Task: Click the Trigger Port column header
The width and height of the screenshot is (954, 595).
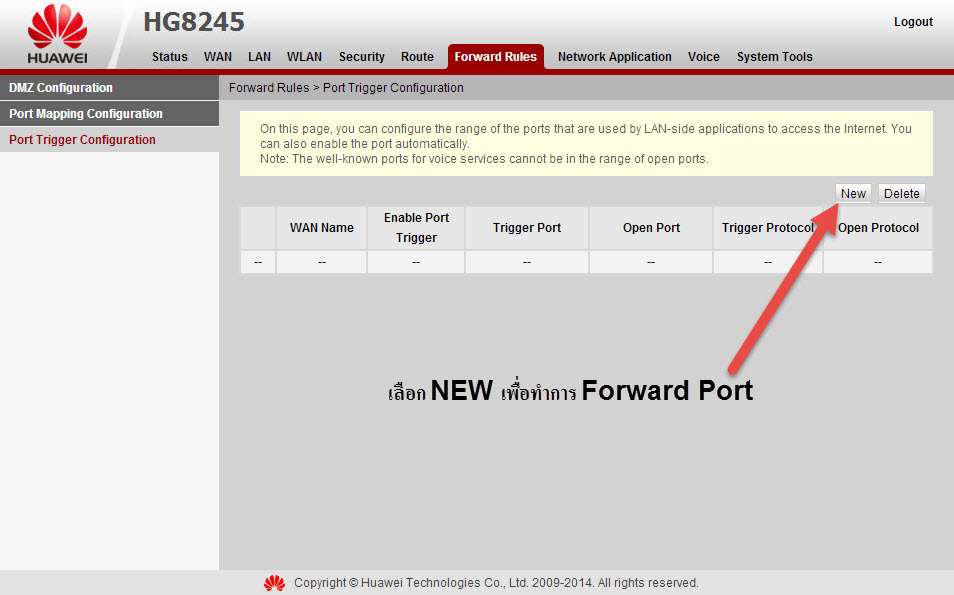Action: pos(526,228)
